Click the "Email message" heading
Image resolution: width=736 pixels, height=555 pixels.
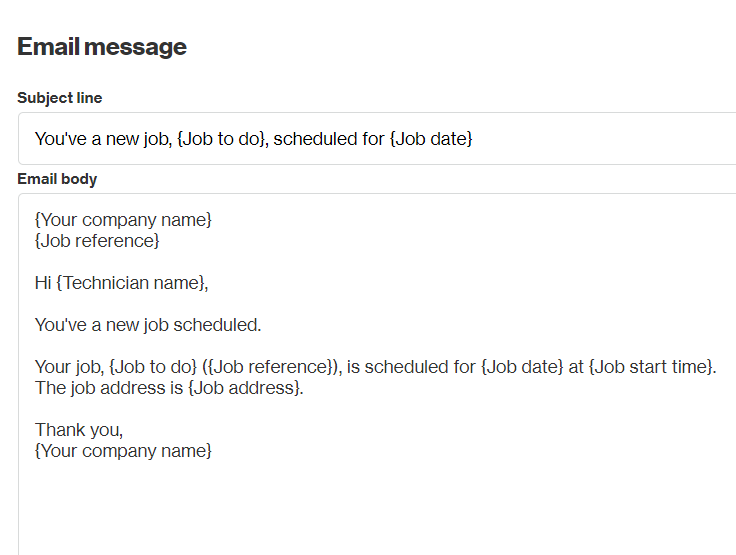[102, 47]
